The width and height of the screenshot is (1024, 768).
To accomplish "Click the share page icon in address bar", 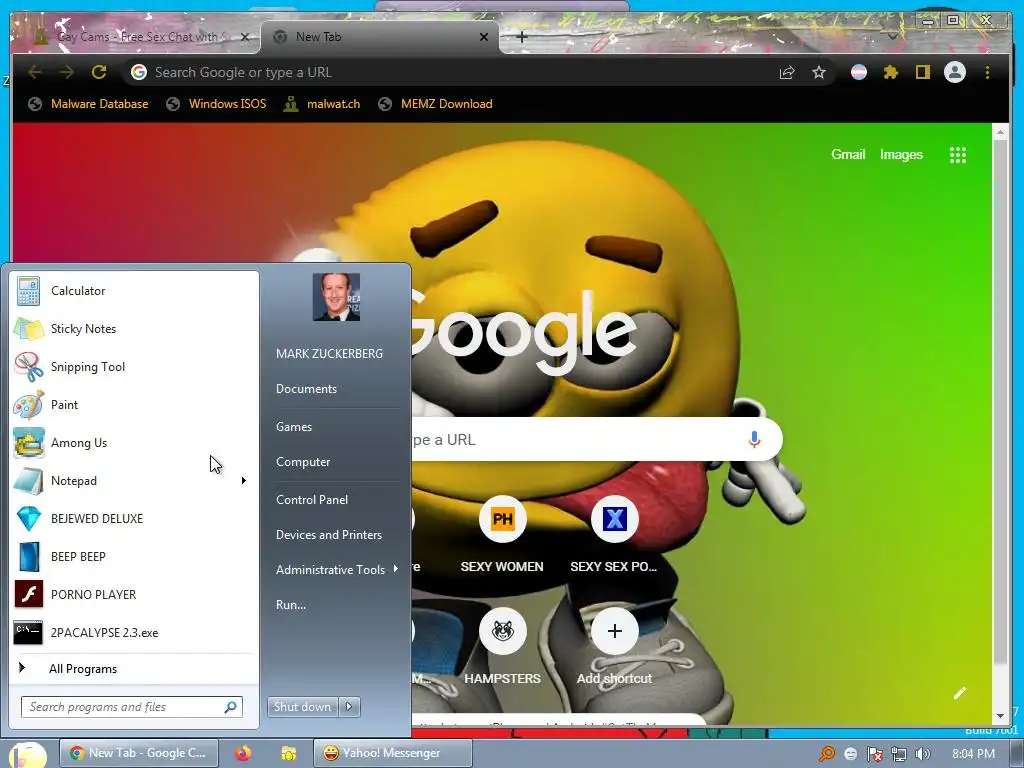I will [787, 72].
